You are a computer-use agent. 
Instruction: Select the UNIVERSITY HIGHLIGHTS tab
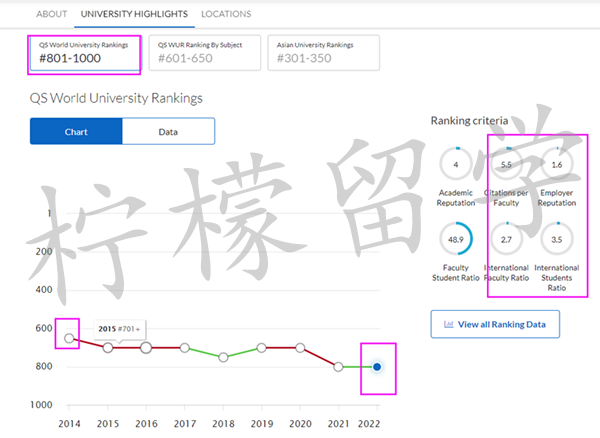pyautogui.click(x=134, y=14)
